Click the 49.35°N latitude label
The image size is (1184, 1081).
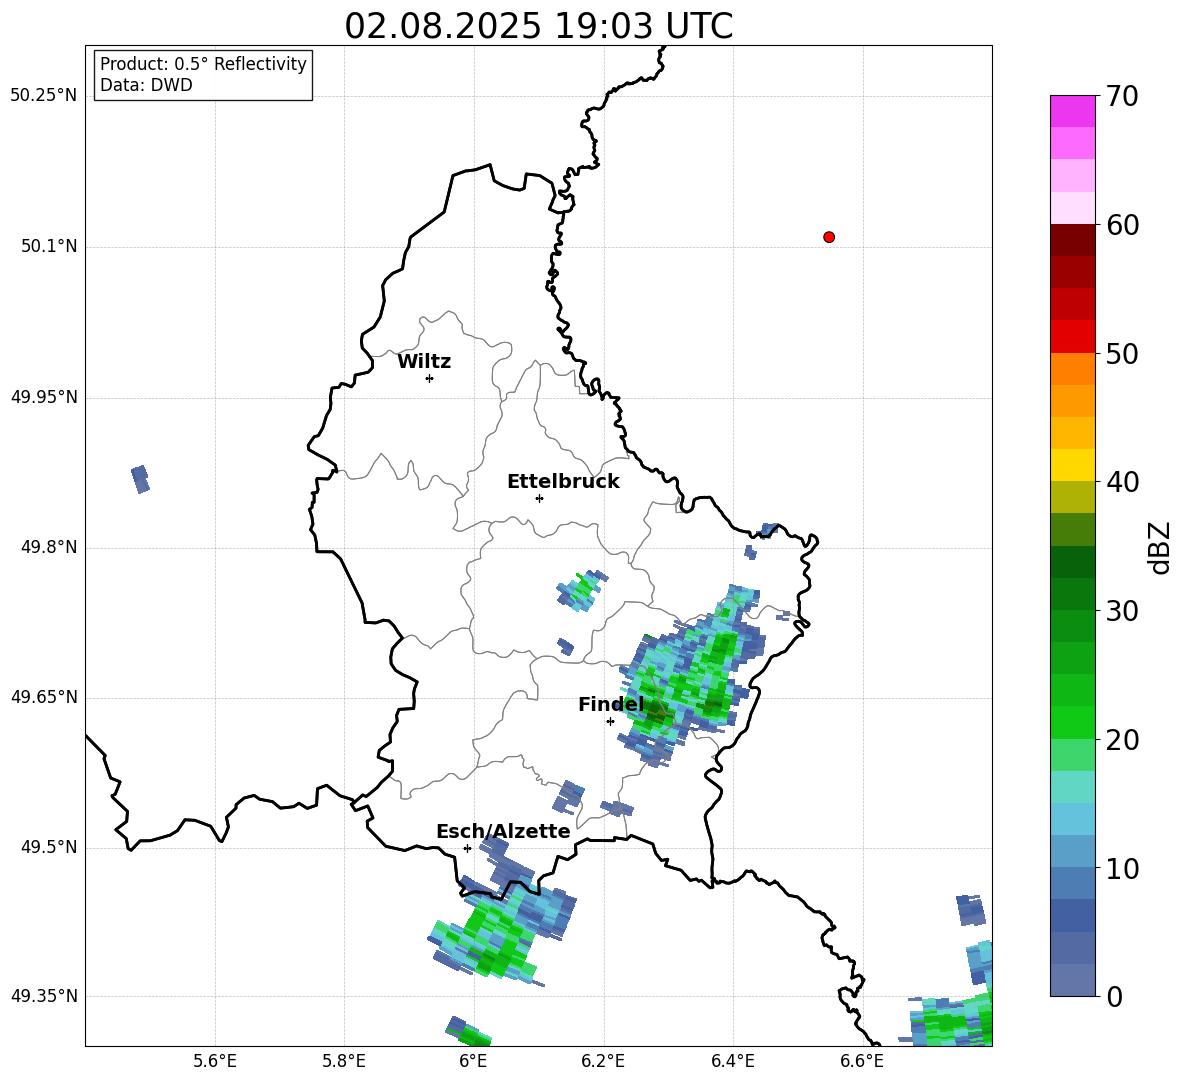pyautogui.click(x=44, y=996)
